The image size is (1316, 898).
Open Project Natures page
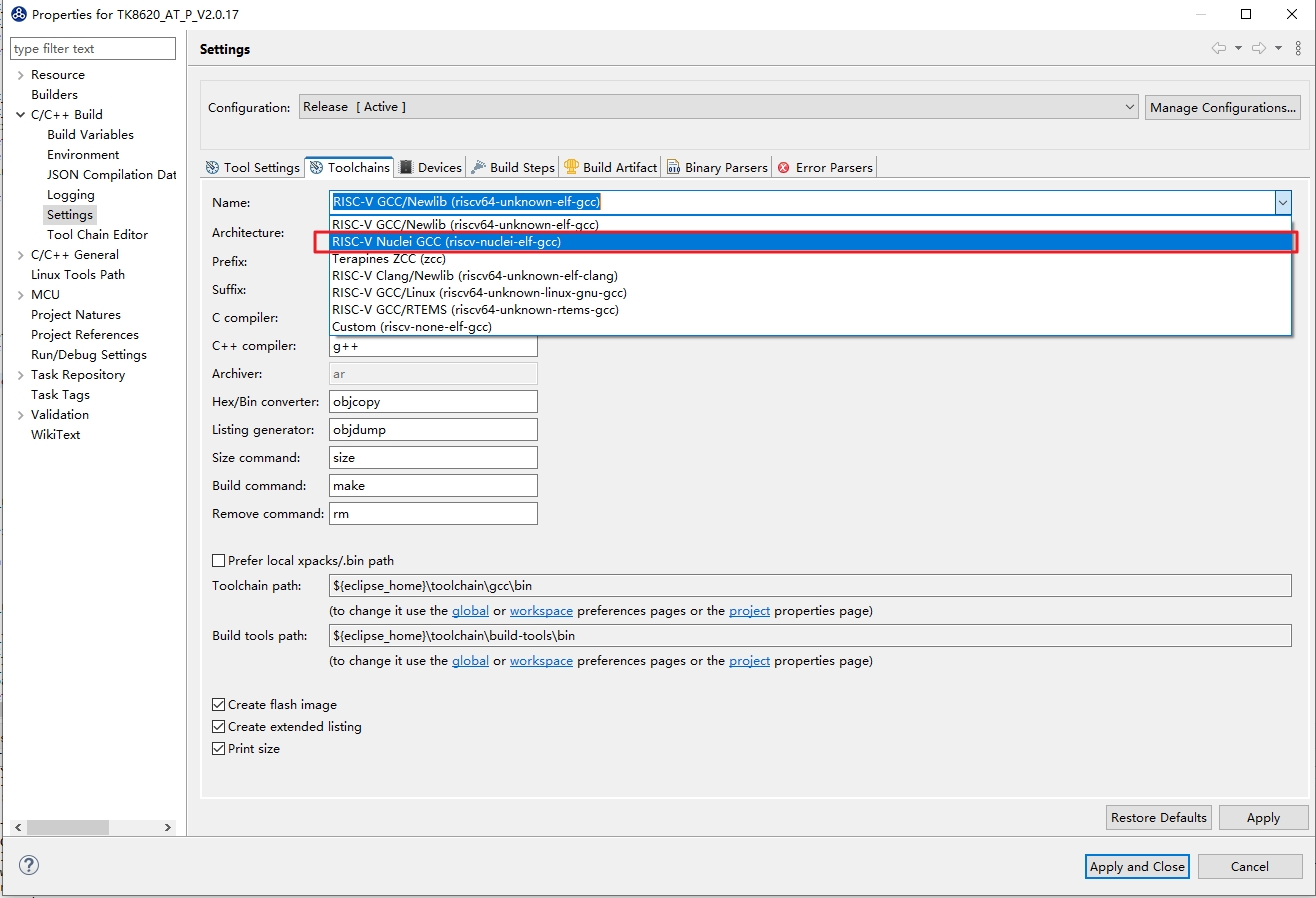tap(76, 315)
